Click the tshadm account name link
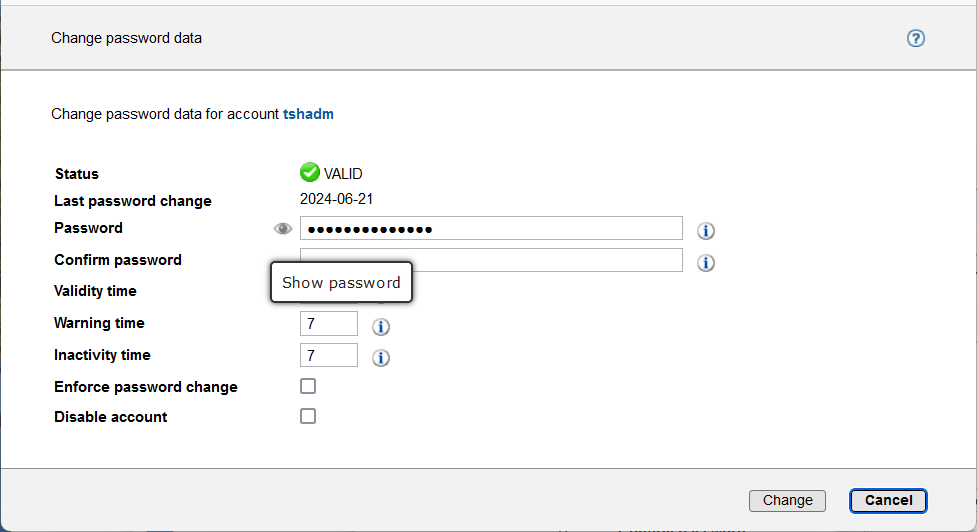This screenshot has height=532, width=977. tap(308, 114)
